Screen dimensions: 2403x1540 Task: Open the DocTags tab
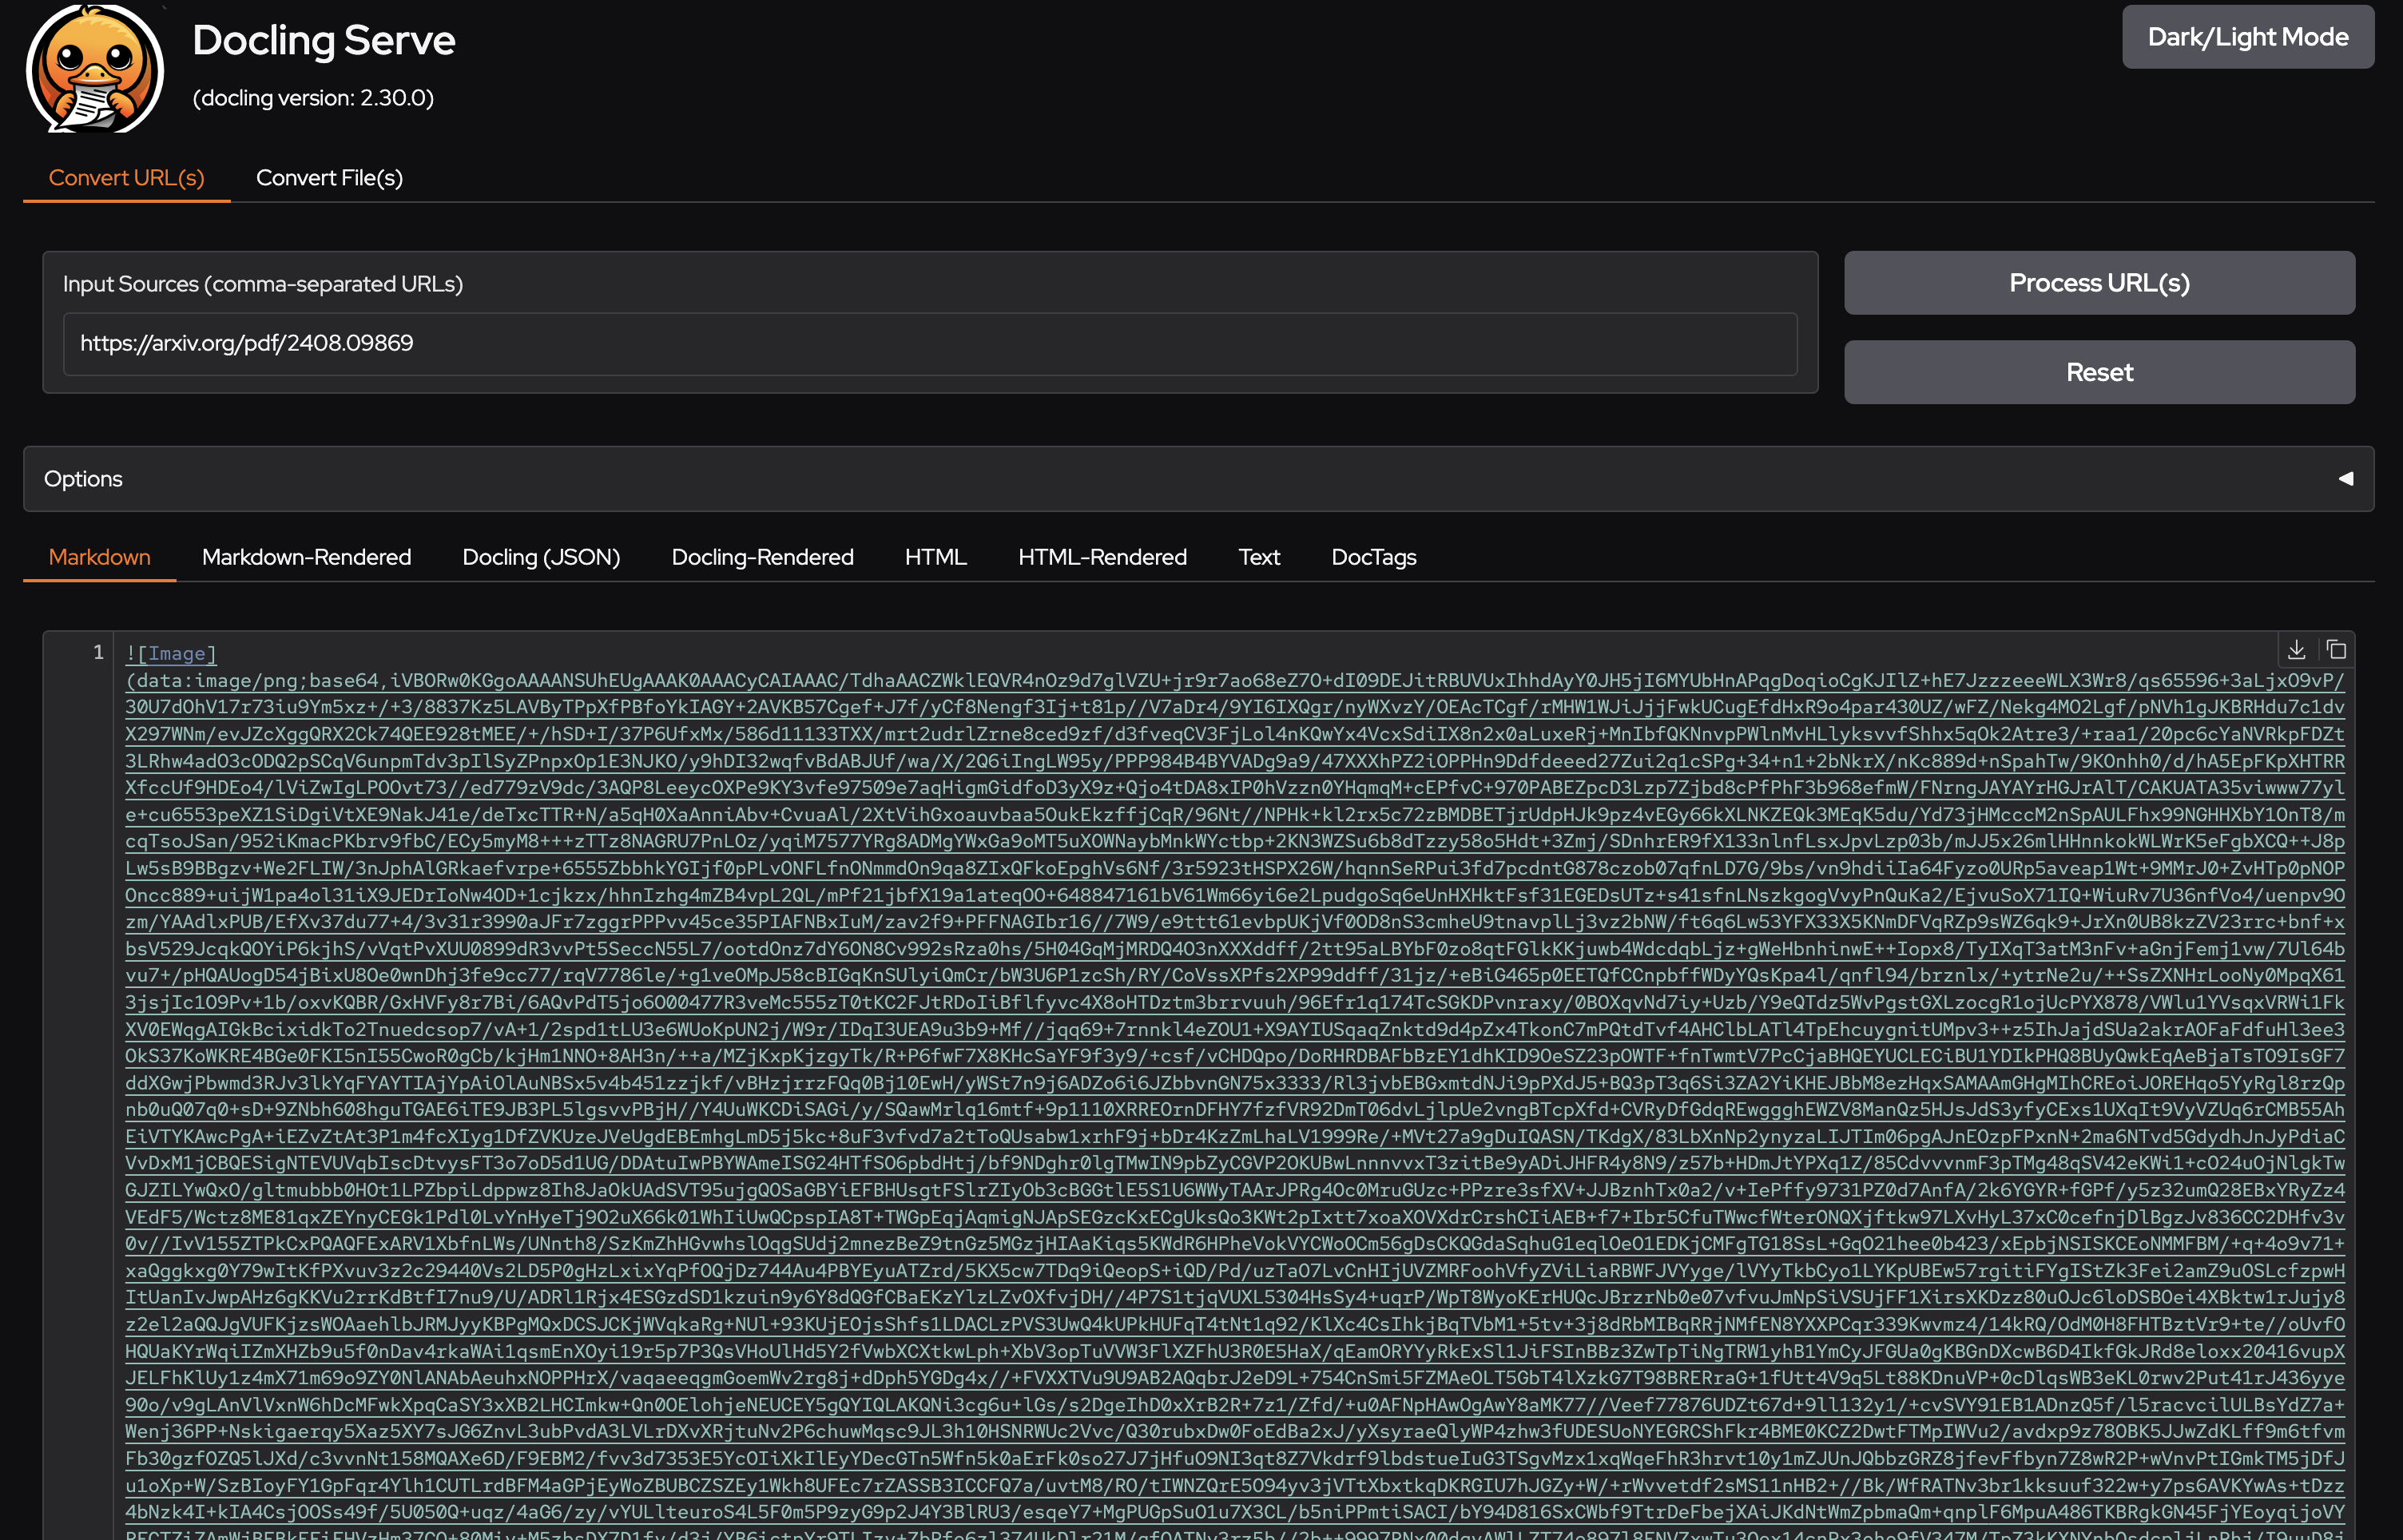[x=1374, y=557]
